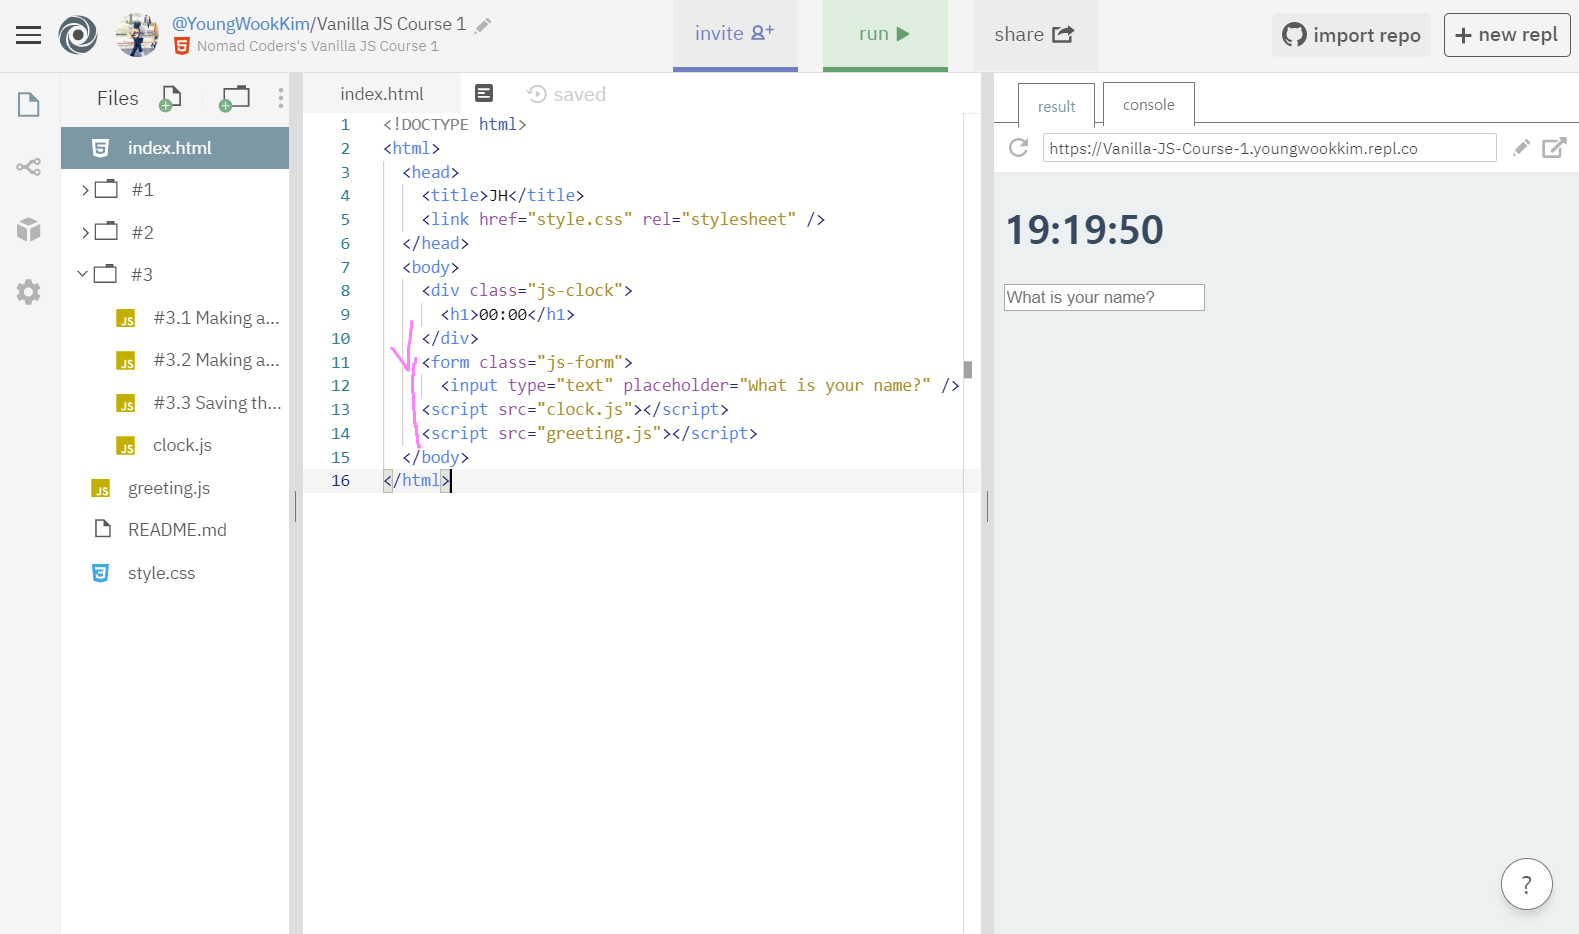Open the settings gear sidebar icon
The height and width of the screenshot is (934, 1579).
tap(29, 291)
